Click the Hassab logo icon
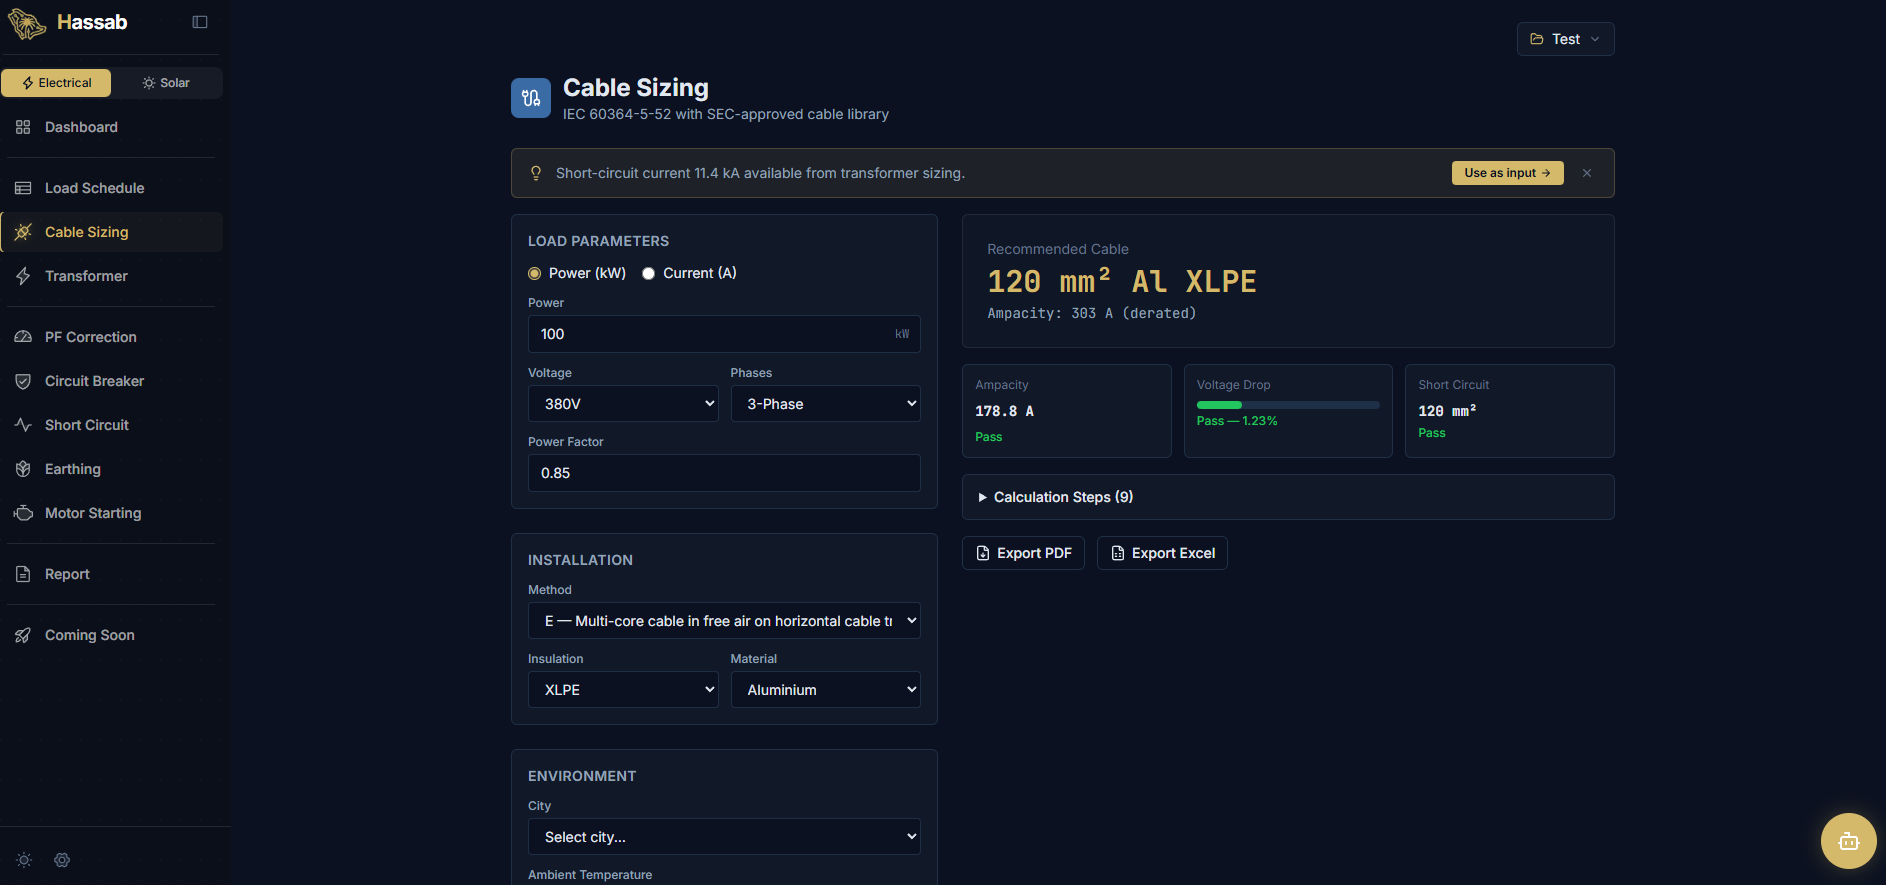This screenshot has height=885, width=1886. click(x=27, y=23)
